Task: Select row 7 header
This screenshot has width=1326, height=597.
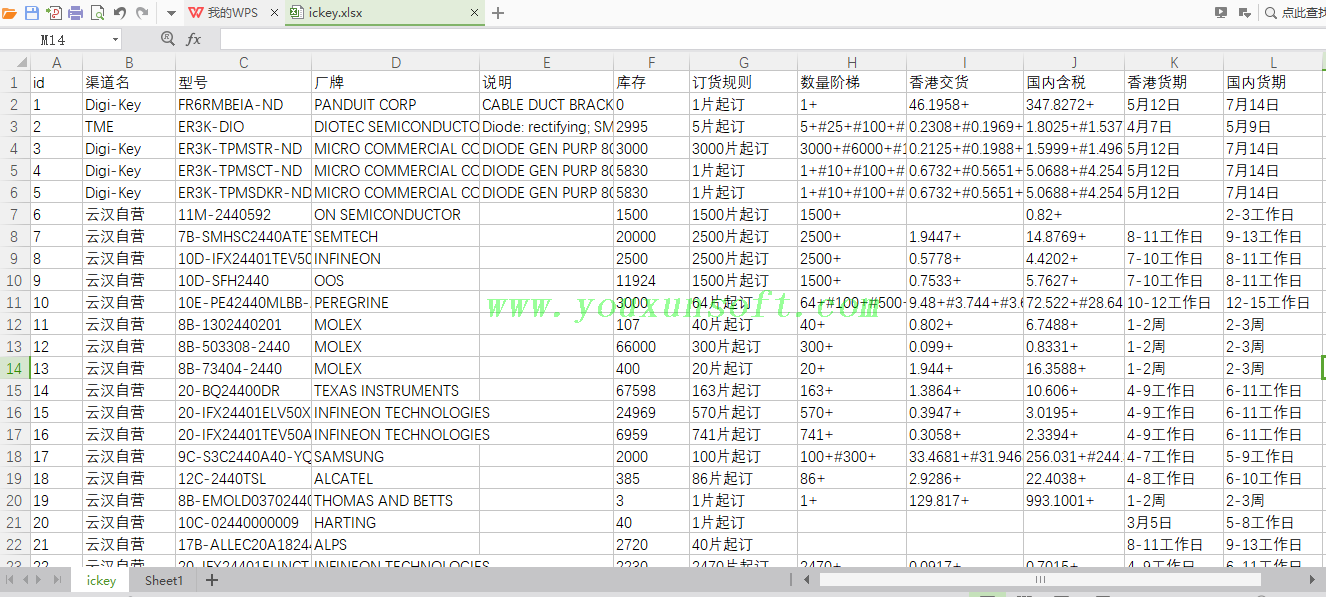Action: (14, 214)
